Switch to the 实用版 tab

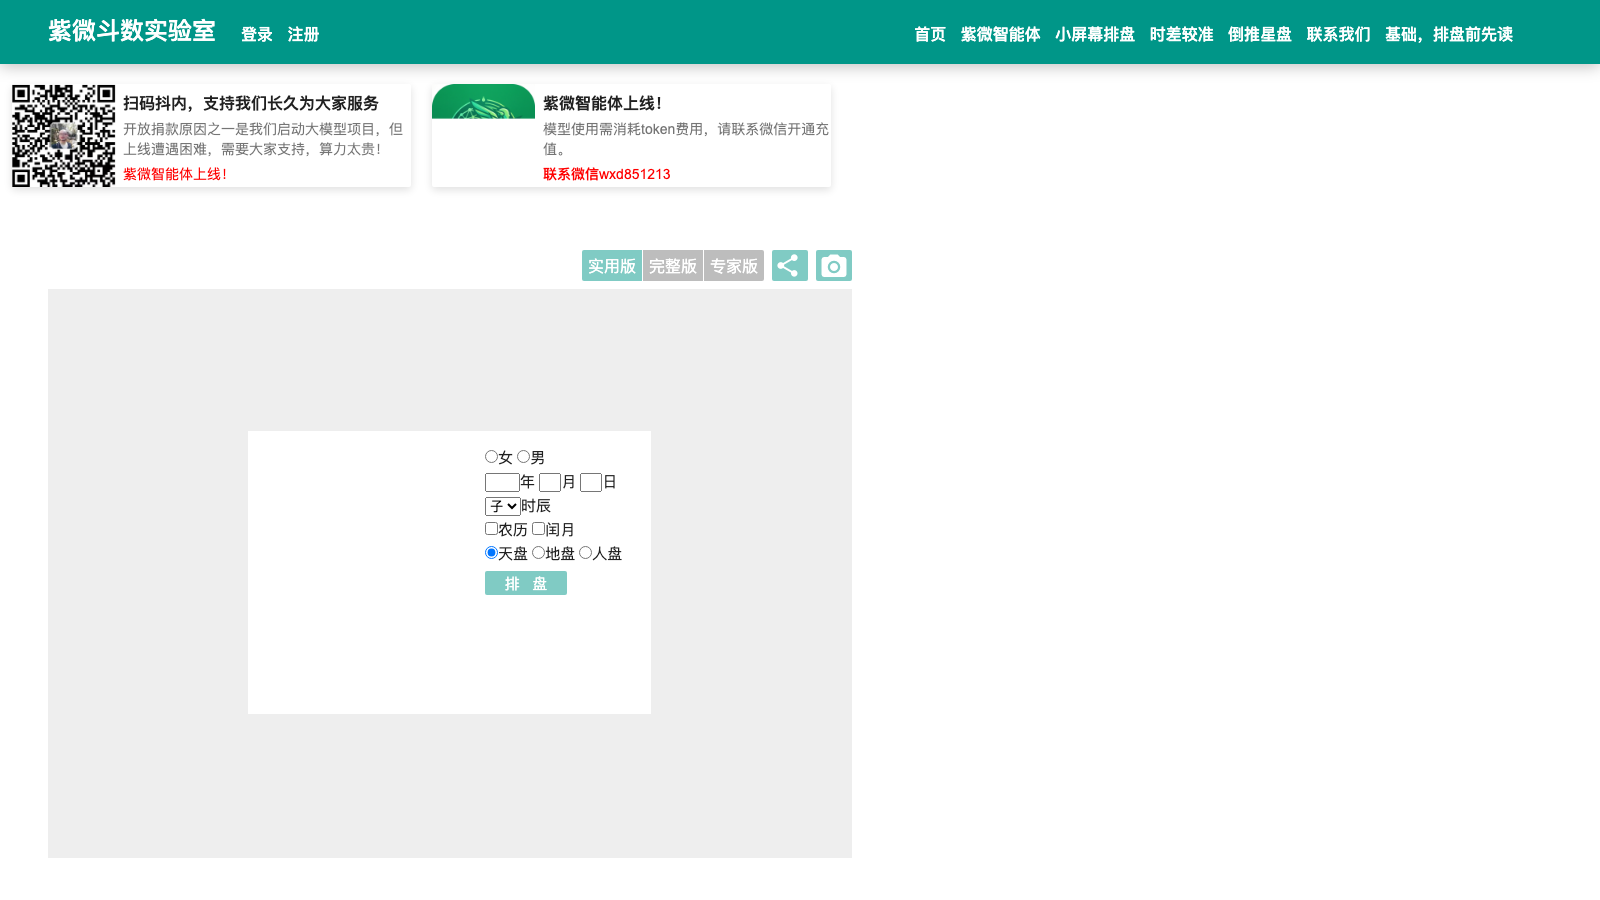[612, 266]
